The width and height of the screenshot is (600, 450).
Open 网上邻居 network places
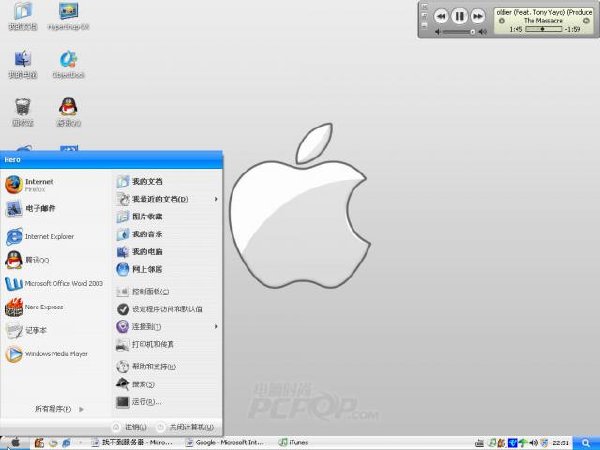click(x=140, y=269)
